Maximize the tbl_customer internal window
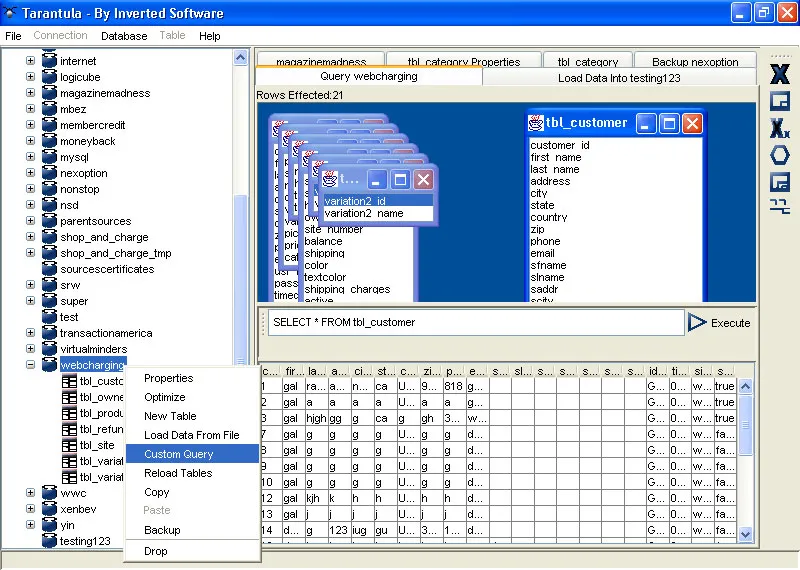Screen dimensions: 800x570 click(x=669, y=123)
